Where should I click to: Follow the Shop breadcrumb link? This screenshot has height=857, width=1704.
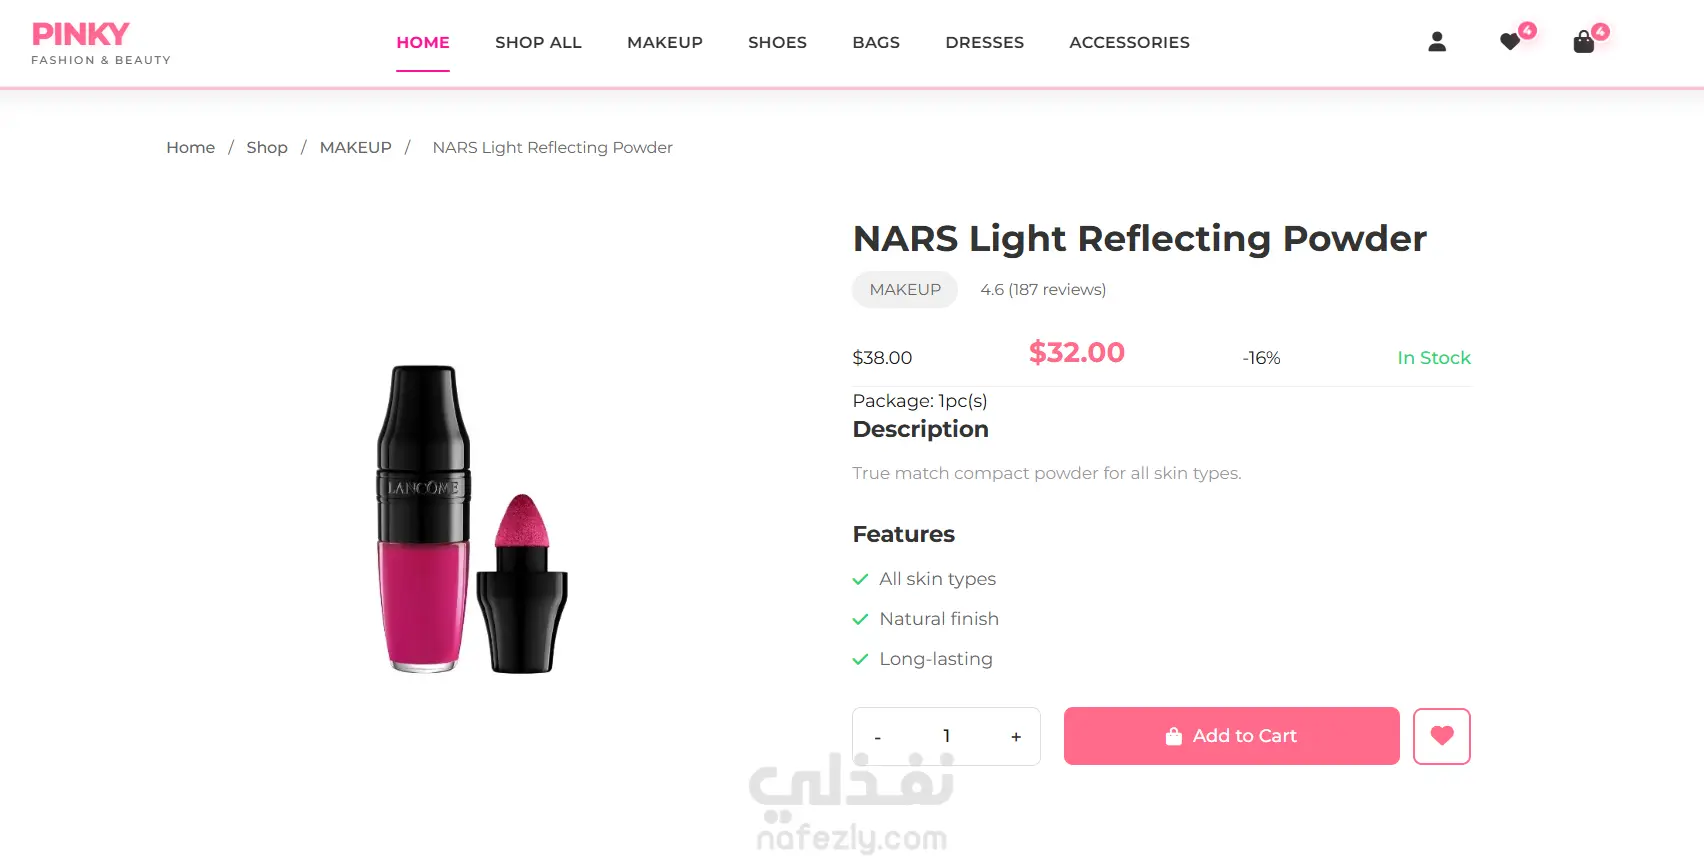click(267, 148)
